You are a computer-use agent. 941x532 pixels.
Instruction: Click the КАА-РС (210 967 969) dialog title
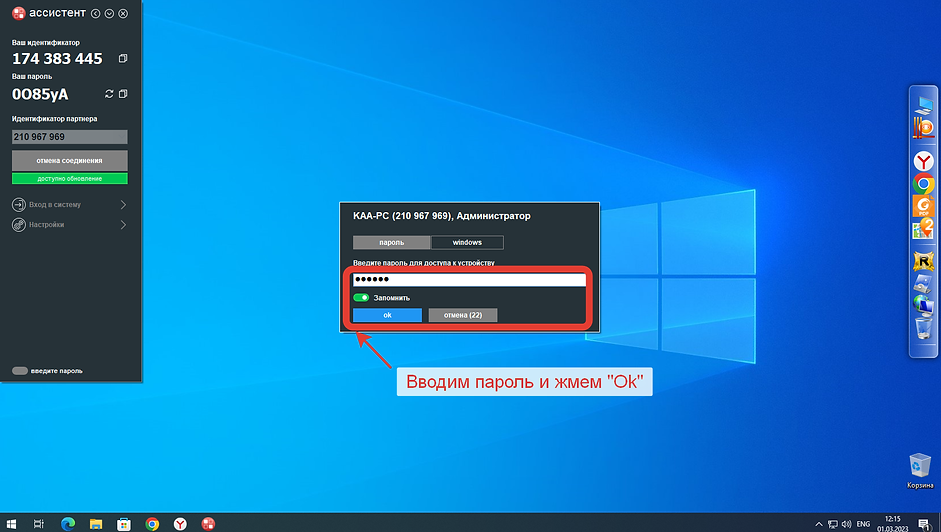[x=442, y=216]
